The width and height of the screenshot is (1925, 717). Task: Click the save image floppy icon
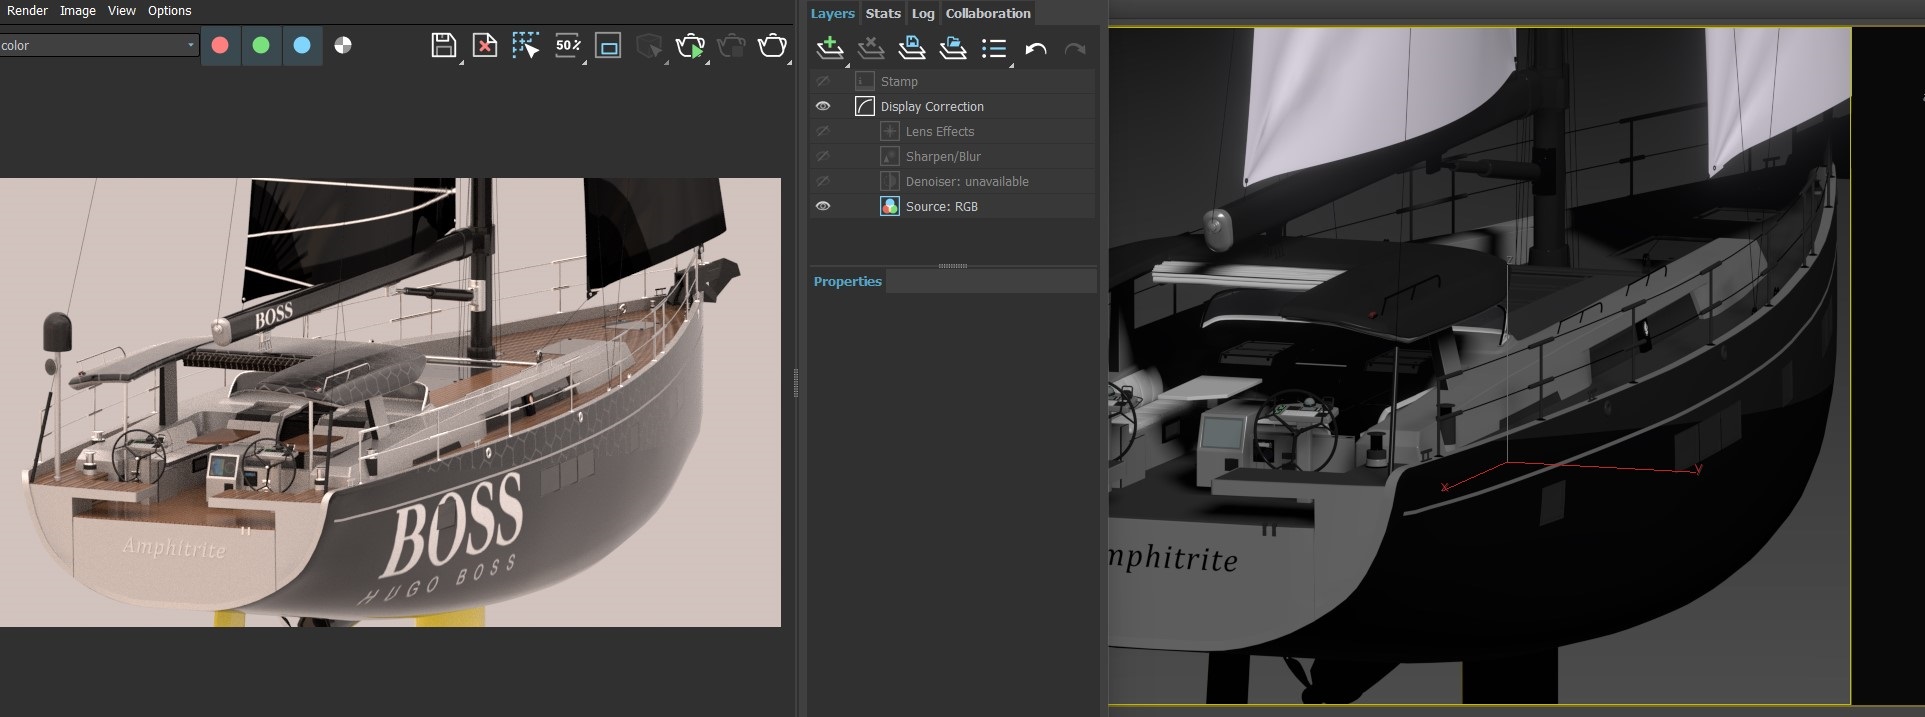(444, 45)
